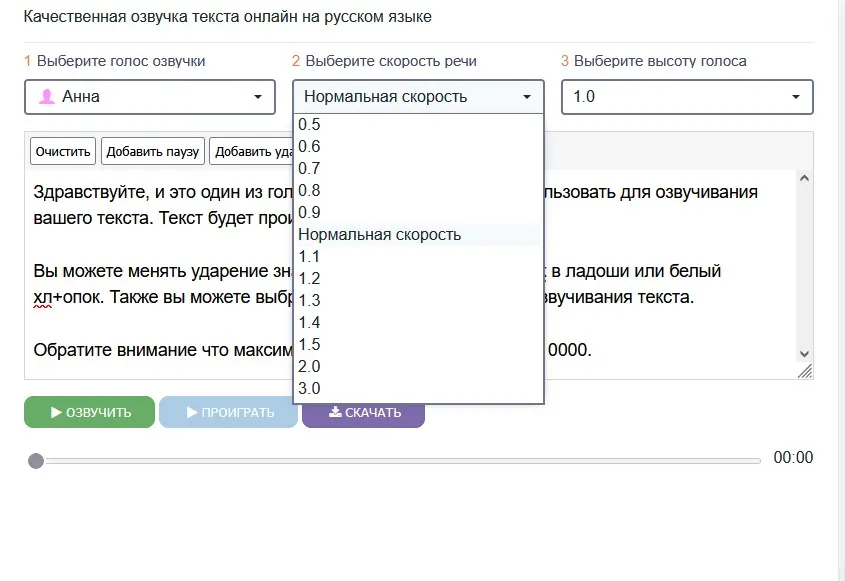Select speed 0.6 in the list
The image size is (845, 581).
tap(418, 147)
